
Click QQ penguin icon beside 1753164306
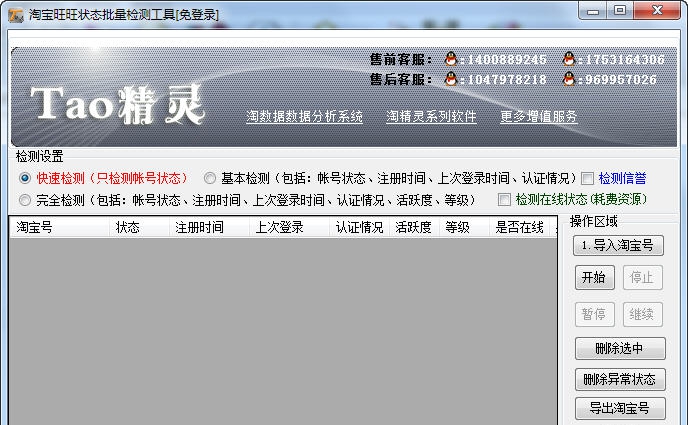[569, 59]
